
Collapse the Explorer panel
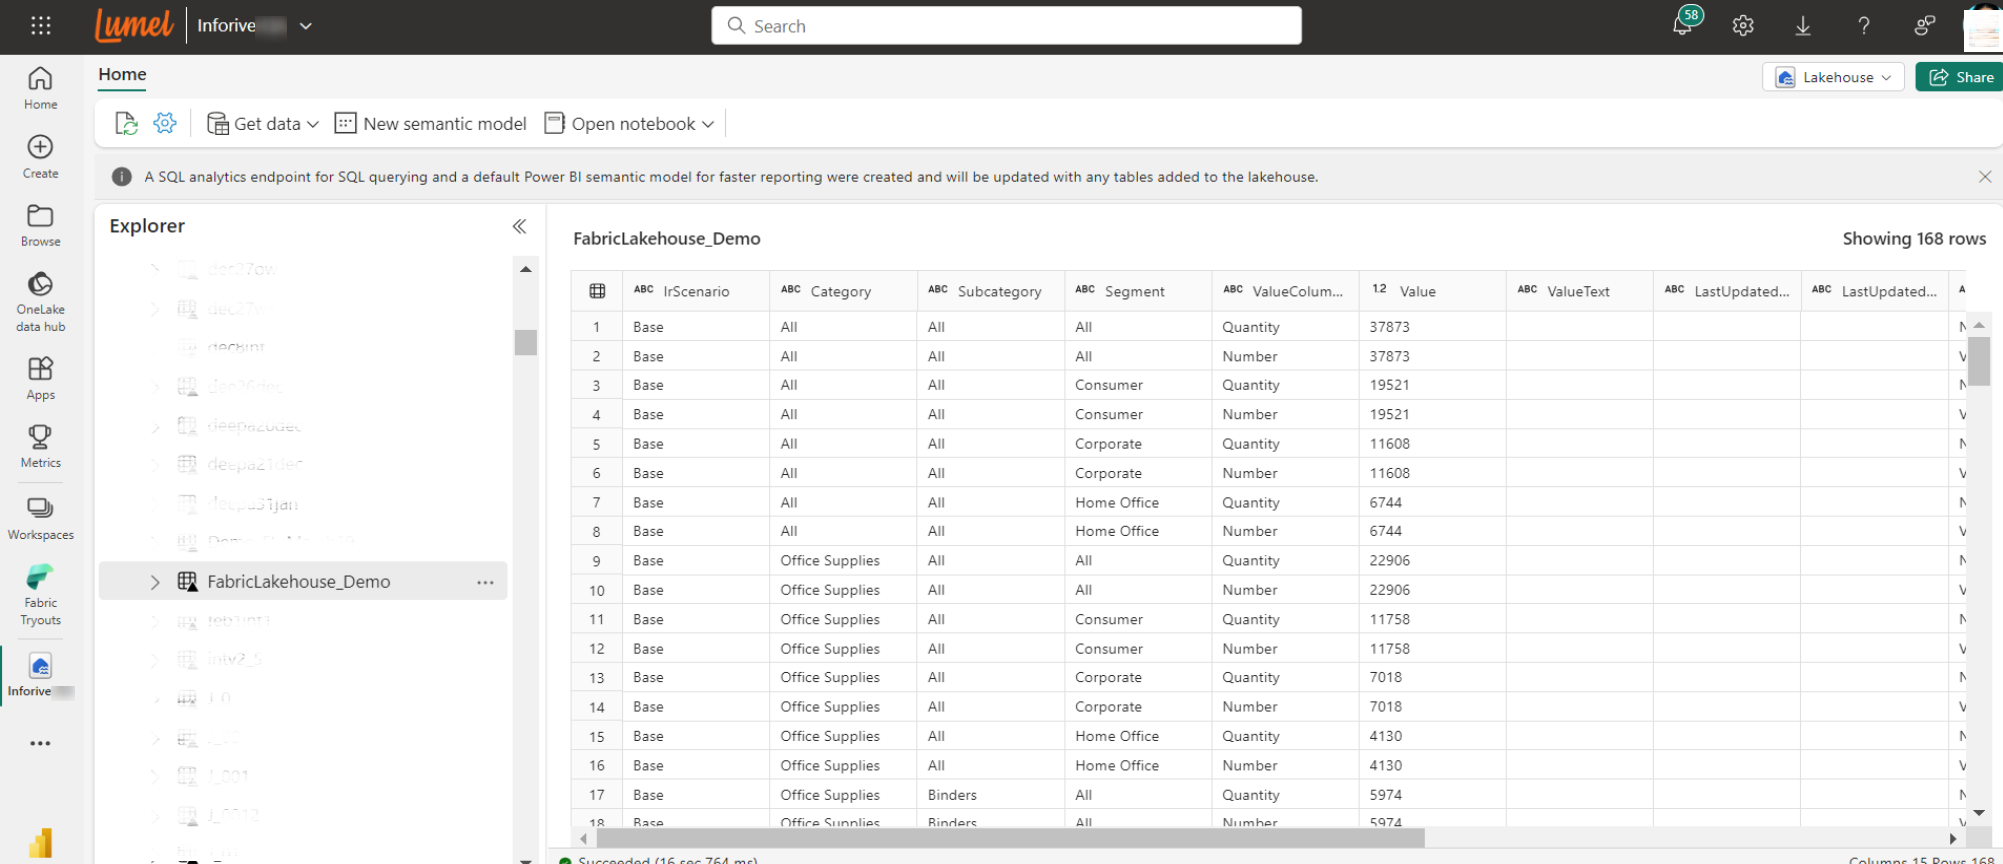tap(519, 226)
